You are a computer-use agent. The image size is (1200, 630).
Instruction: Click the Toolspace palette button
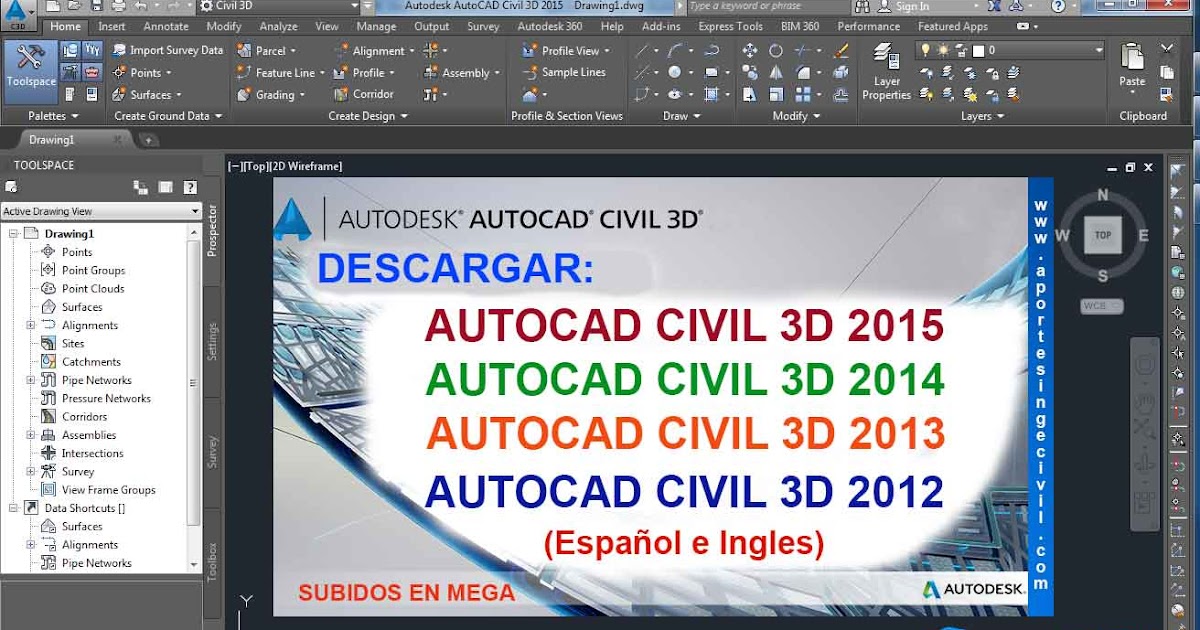[30, 70]
